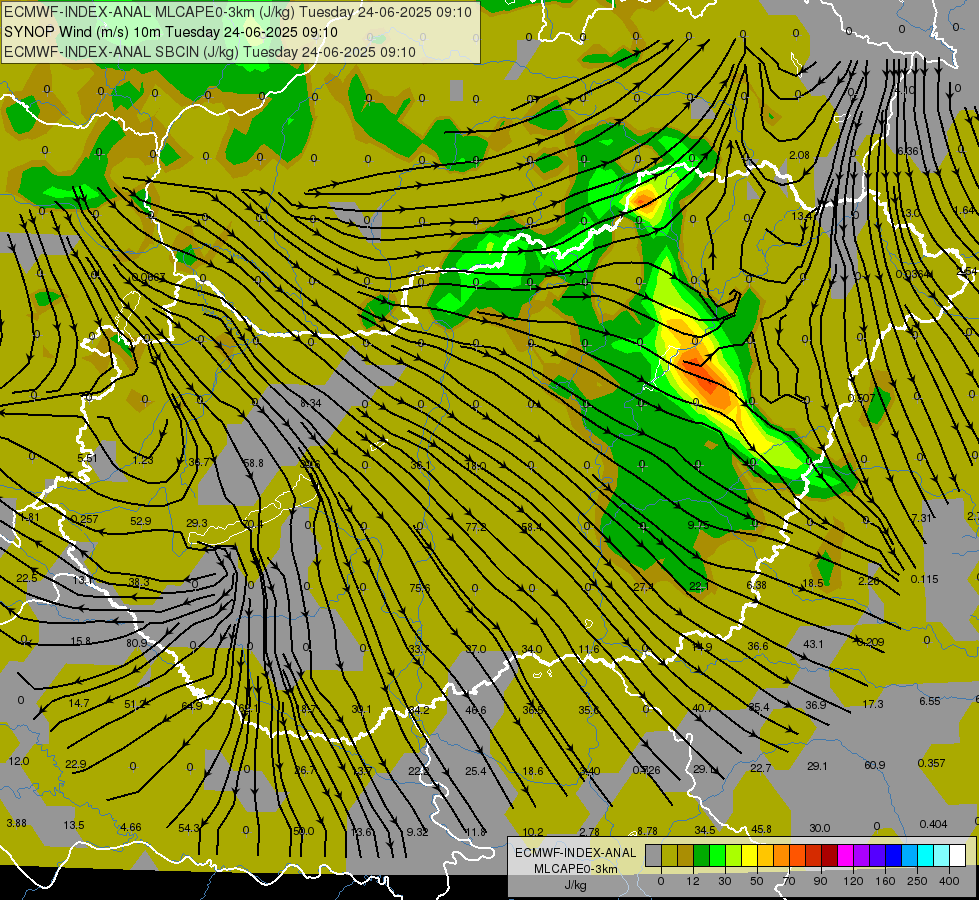The height and width of the screenshot is (900, 979).
Task: Click the dark green legend swatch
Action: tap(702, 856)
